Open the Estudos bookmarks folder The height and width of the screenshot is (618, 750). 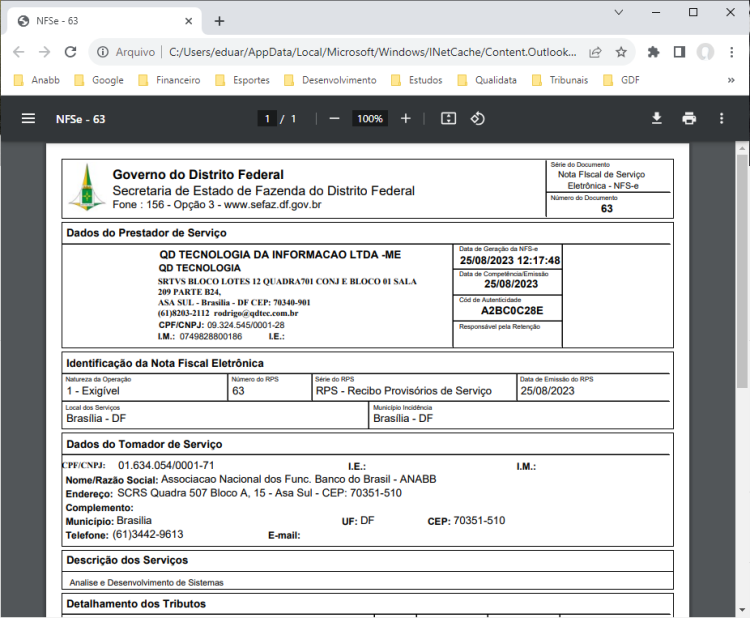pyautogui.click(x=417, y=80)
